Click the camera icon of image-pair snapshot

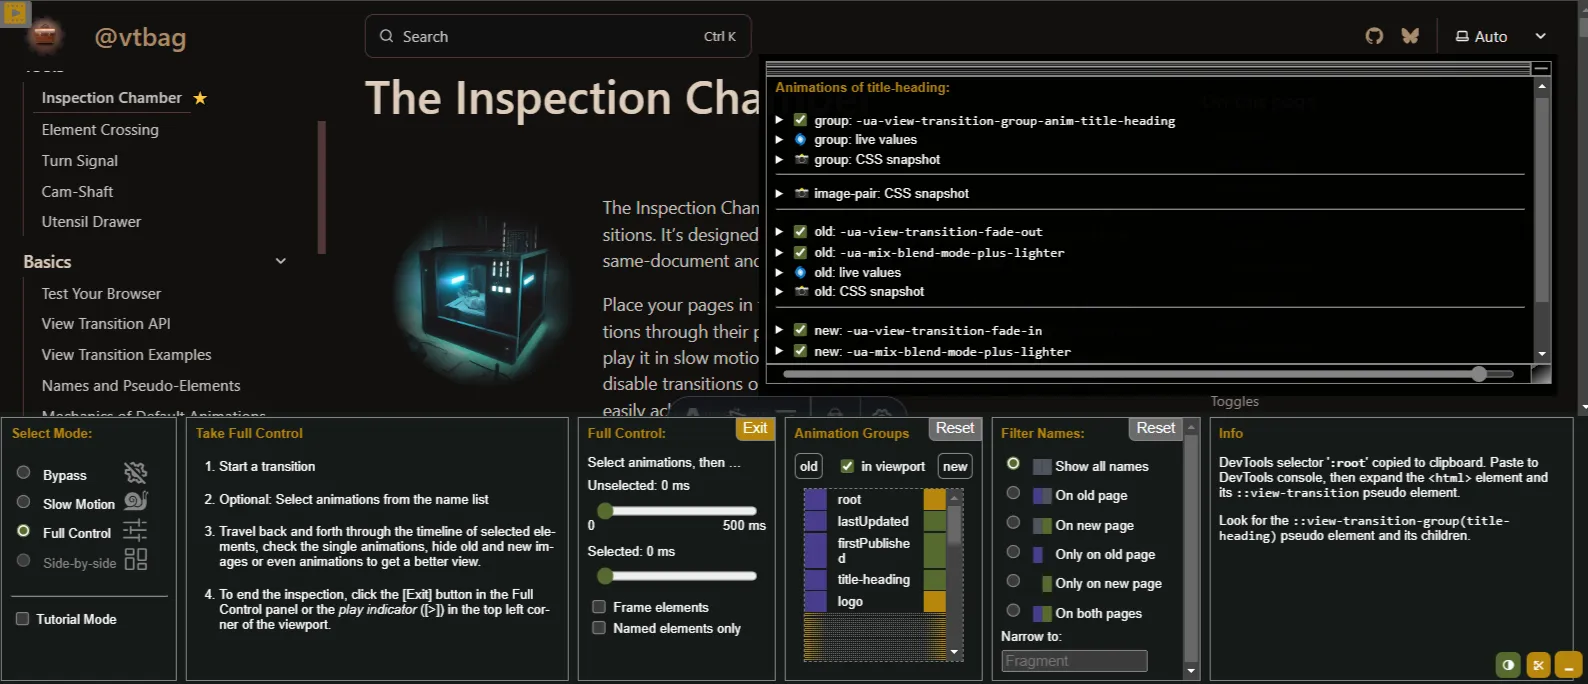801,193
